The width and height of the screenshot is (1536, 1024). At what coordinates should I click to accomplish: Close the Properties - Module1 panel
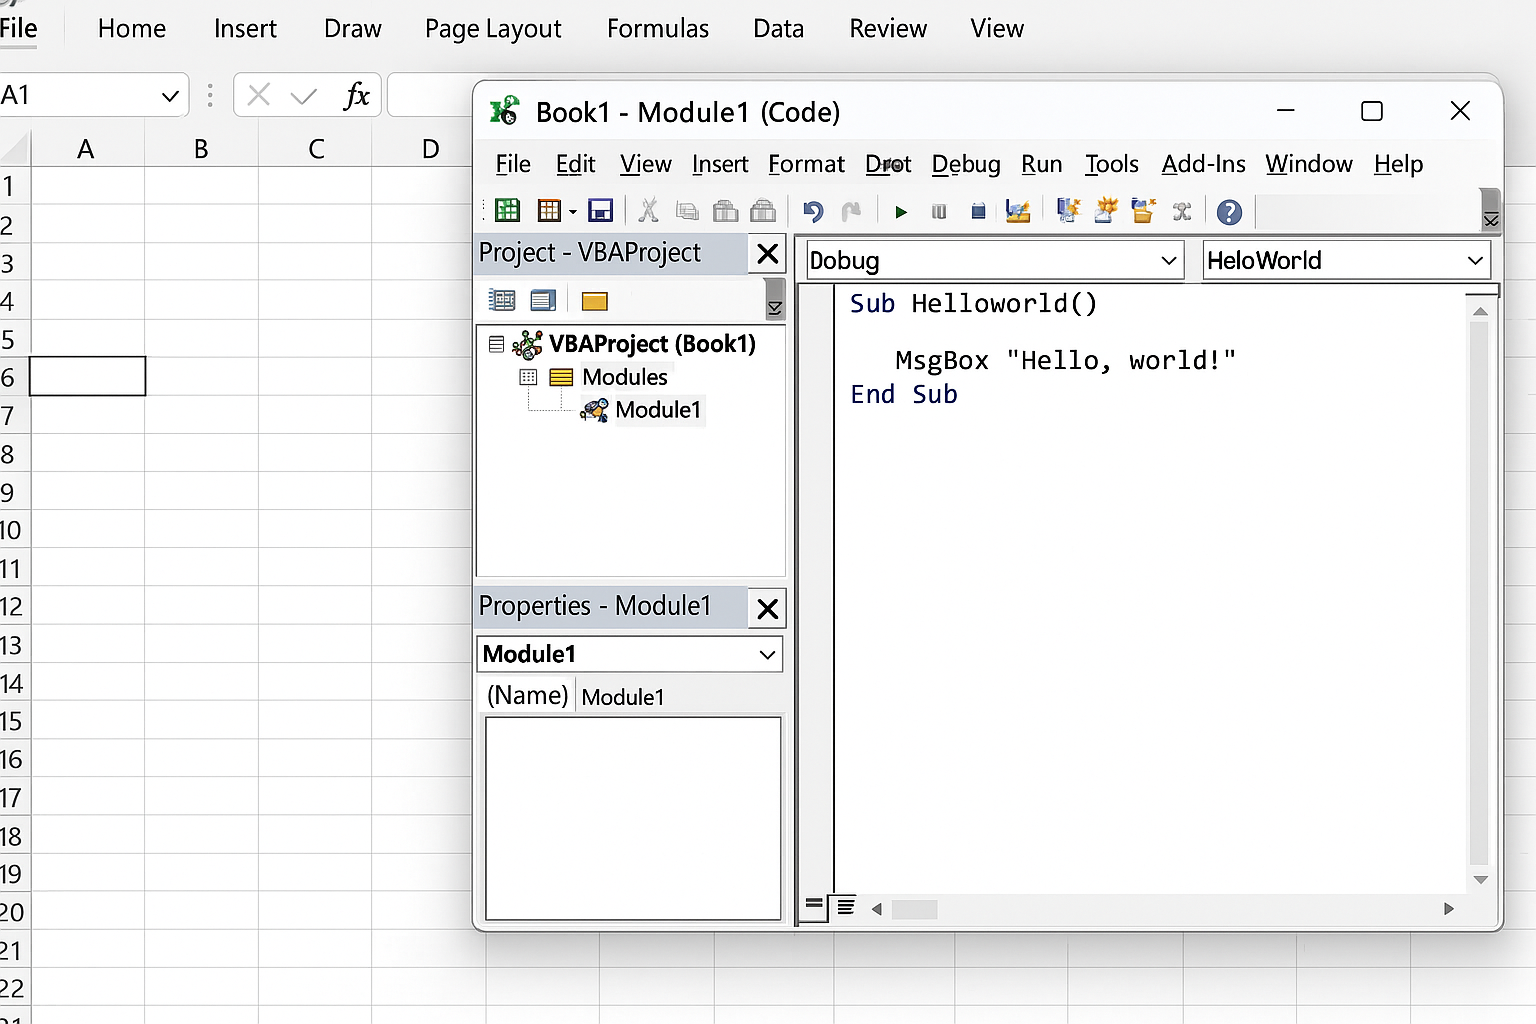(768, 608)
